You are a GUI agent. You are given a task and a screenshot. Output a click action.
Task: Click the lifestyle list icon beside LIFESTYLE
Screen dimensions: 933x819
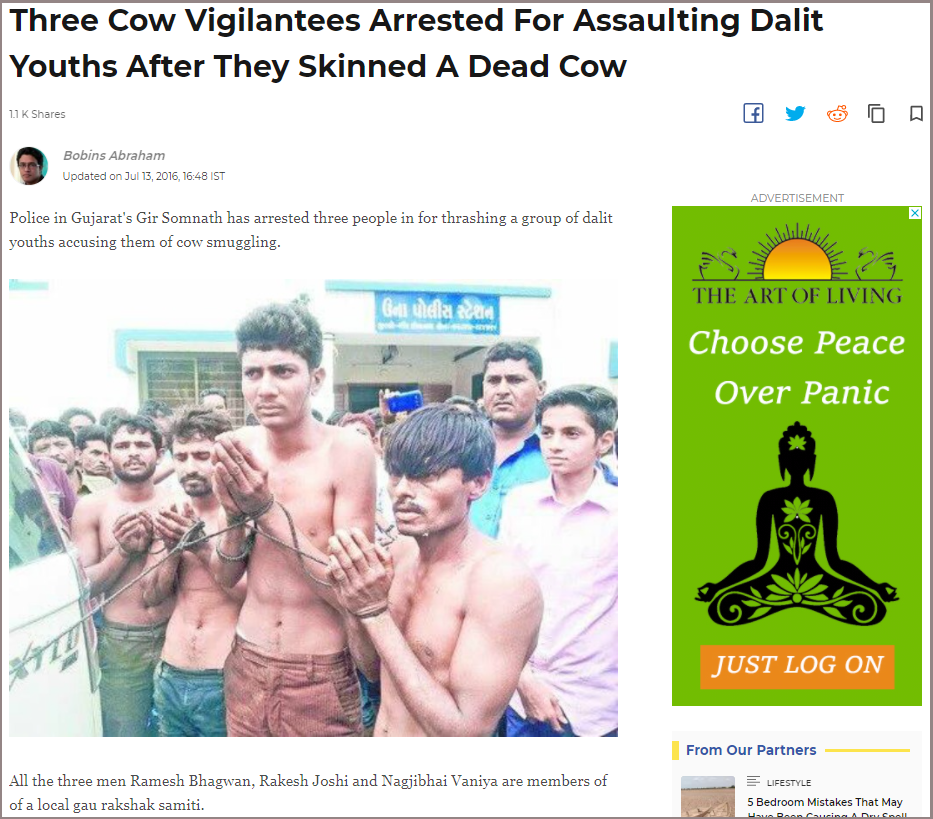point(753,781)
